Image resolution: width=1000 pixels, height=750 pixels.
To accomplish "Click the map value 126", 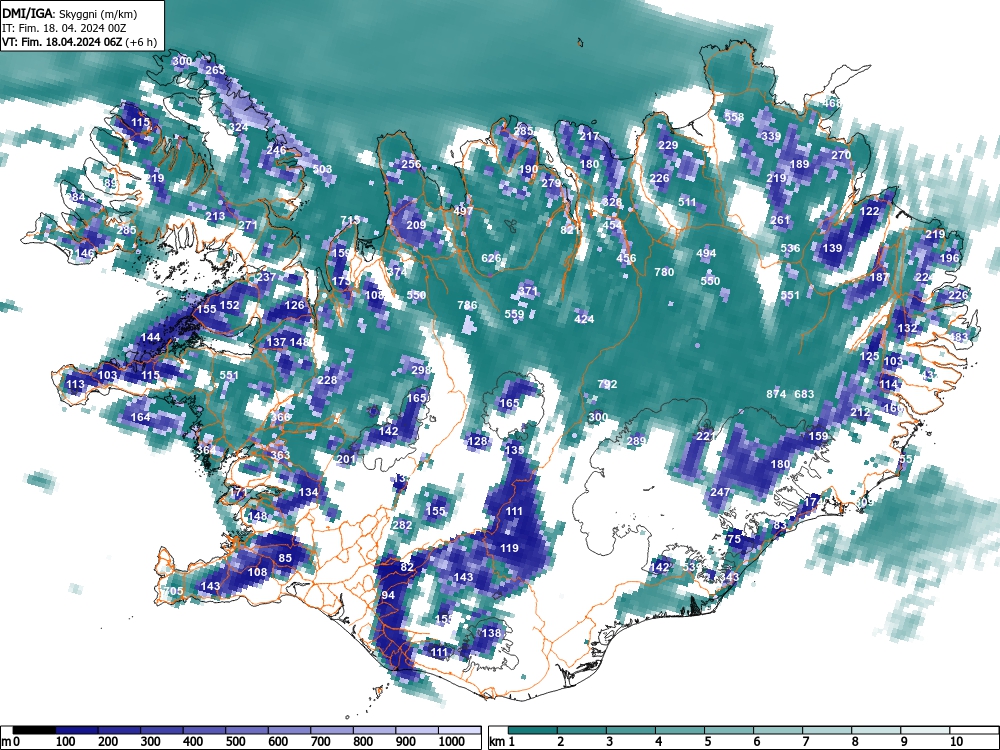I will tap(295, 305).
